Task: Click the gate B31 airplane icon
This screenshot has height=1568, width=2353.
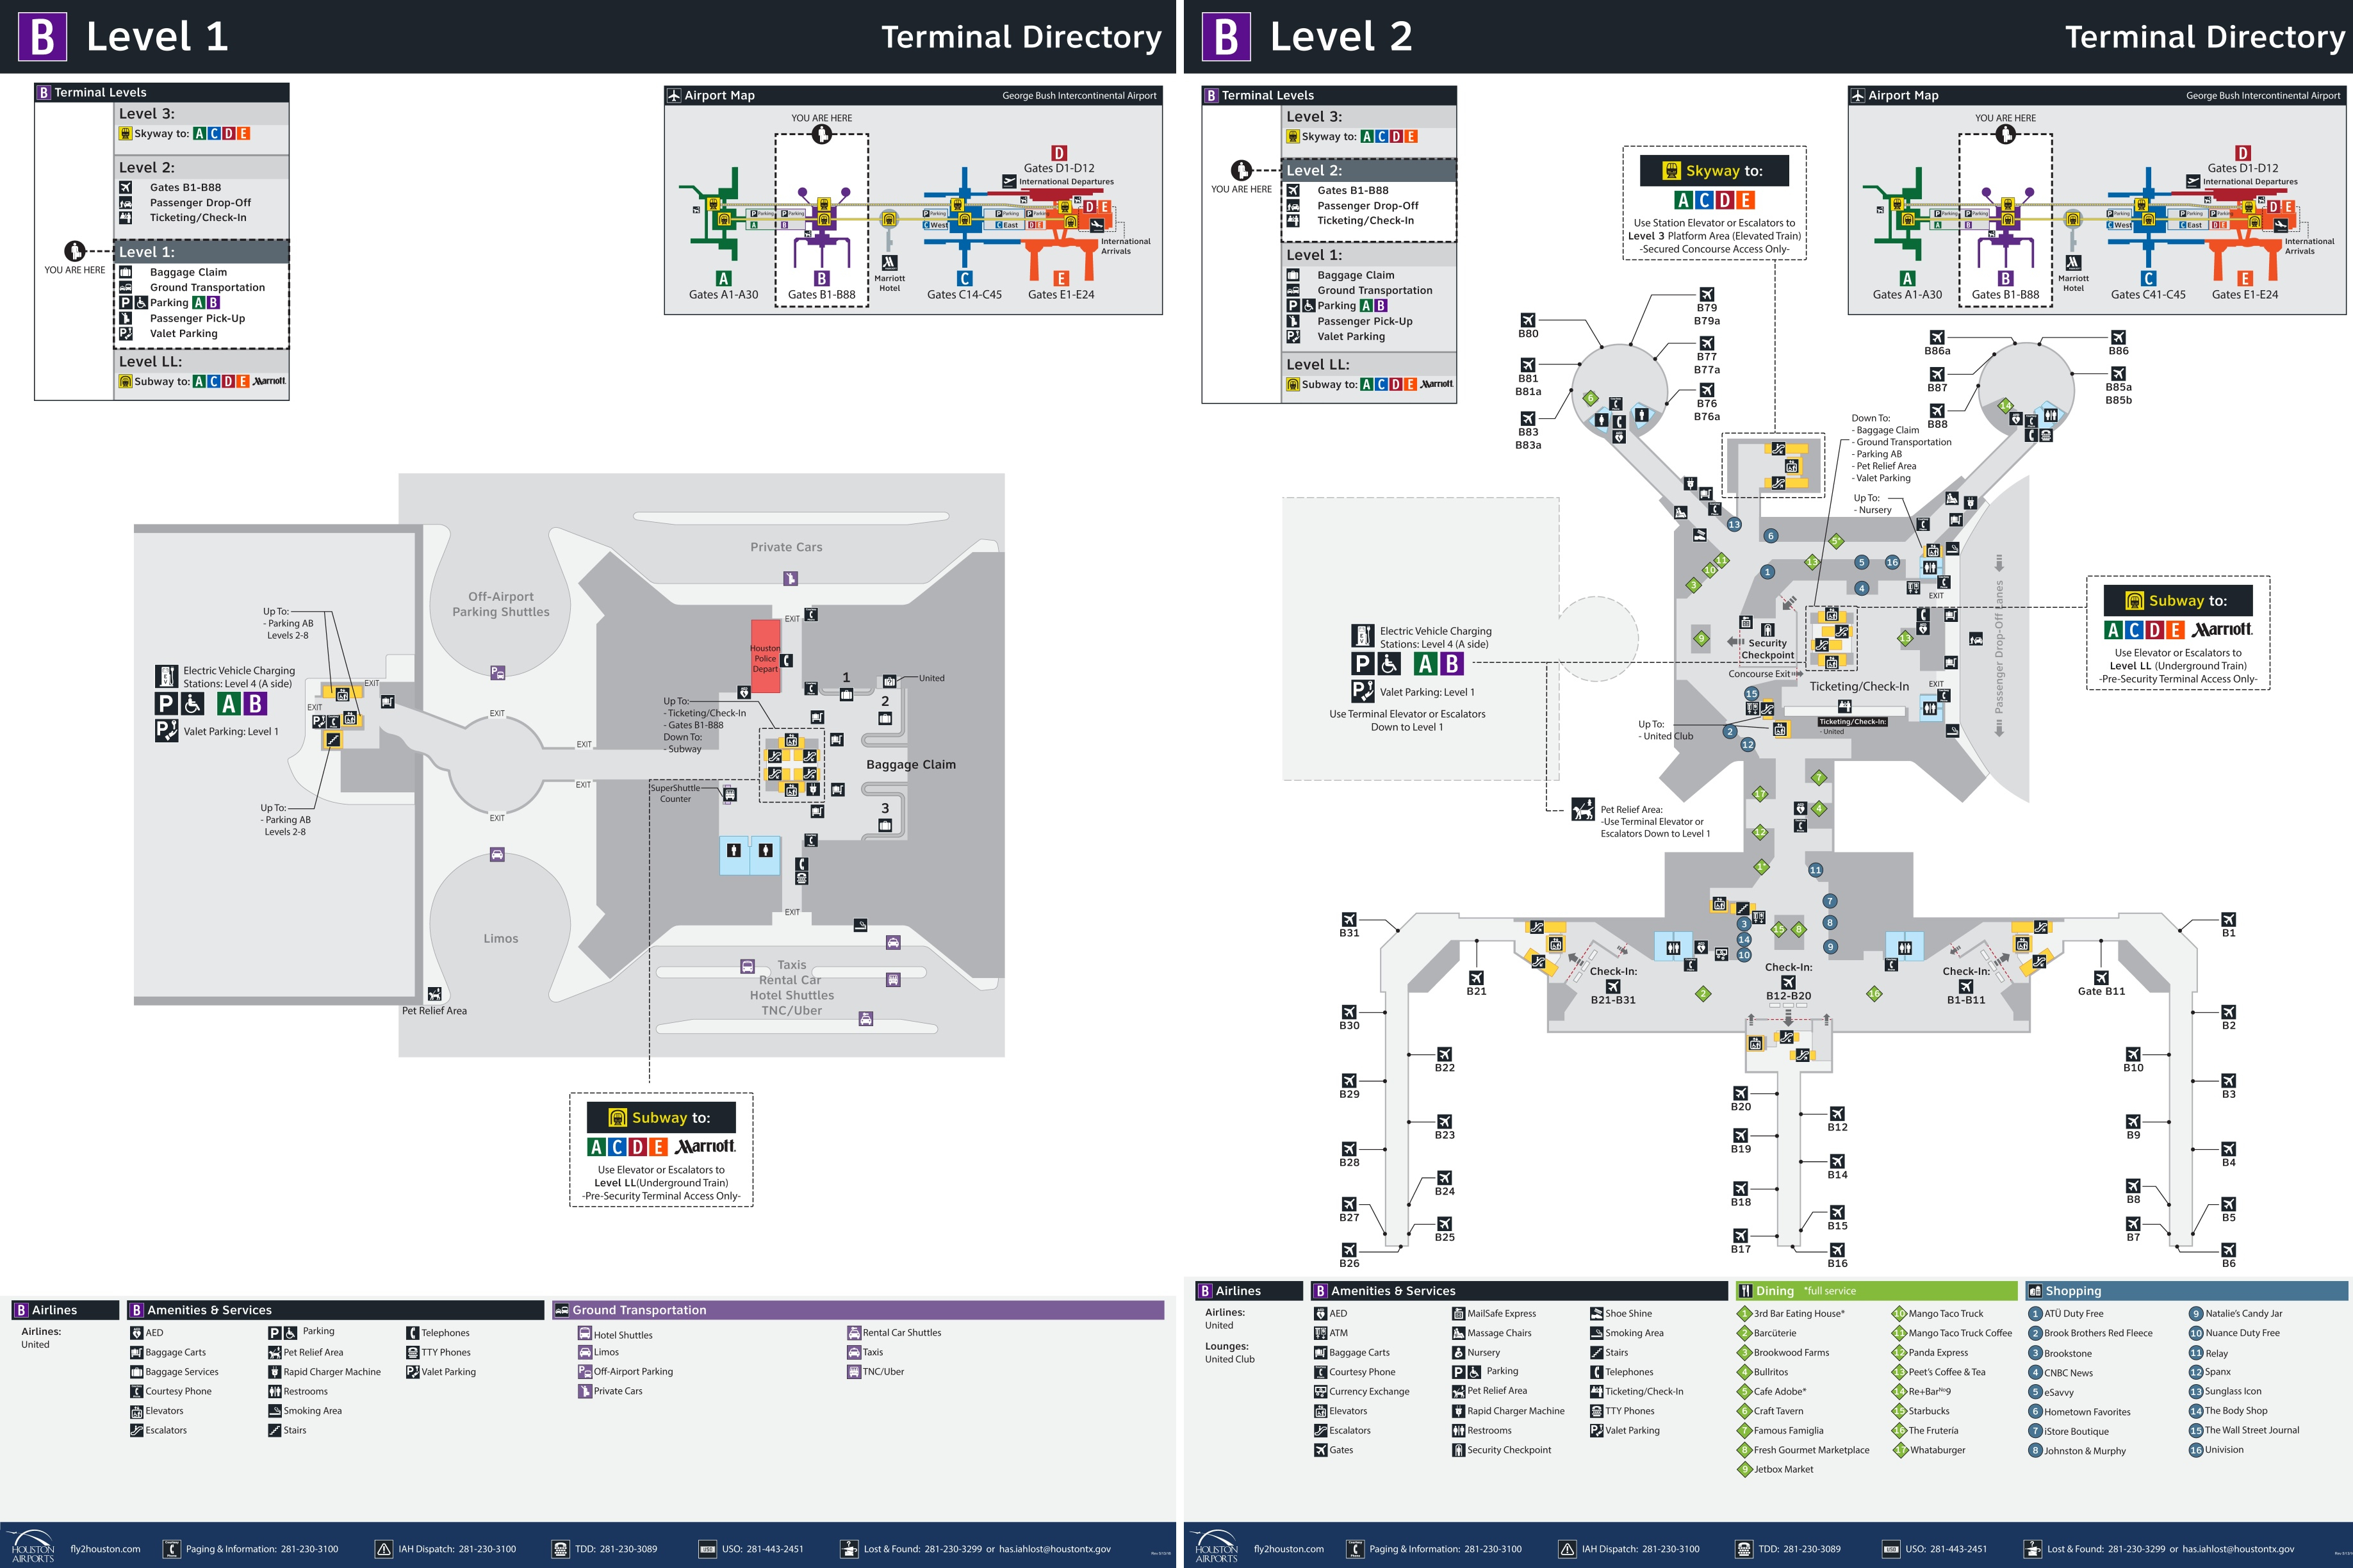Action: [1349, 919]
